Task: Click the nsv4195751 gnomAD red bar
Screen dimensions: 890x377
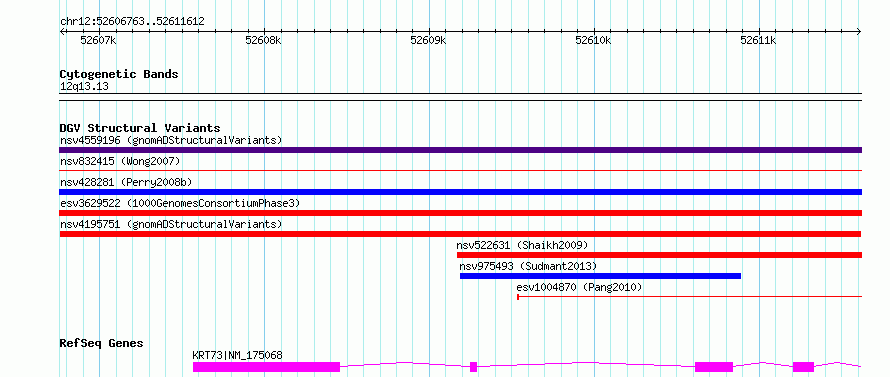Action: 460,234
